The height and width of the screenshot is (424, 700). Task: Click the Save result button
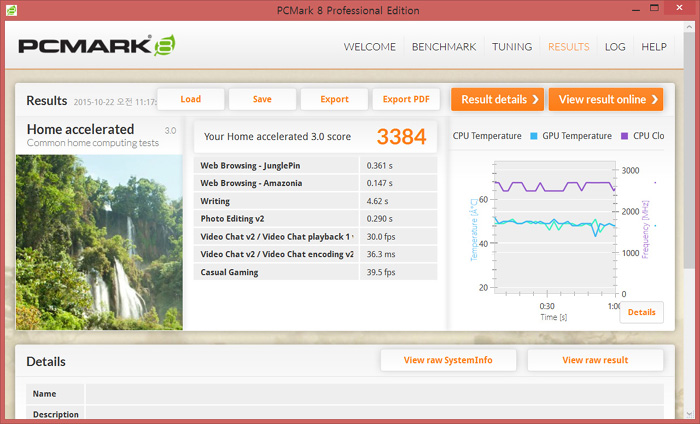262,99
